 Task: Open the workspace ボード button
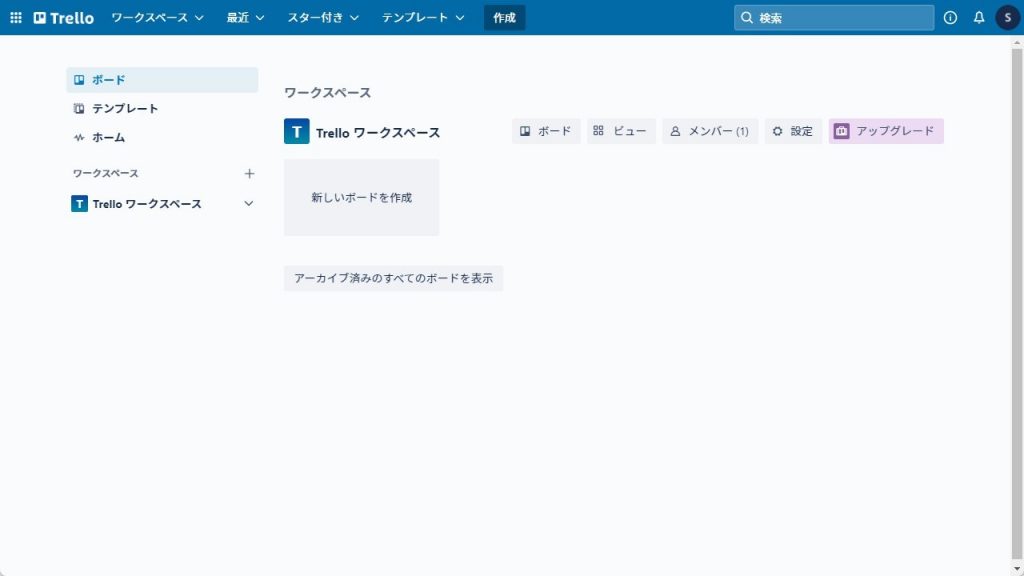(x=546, y=131)
